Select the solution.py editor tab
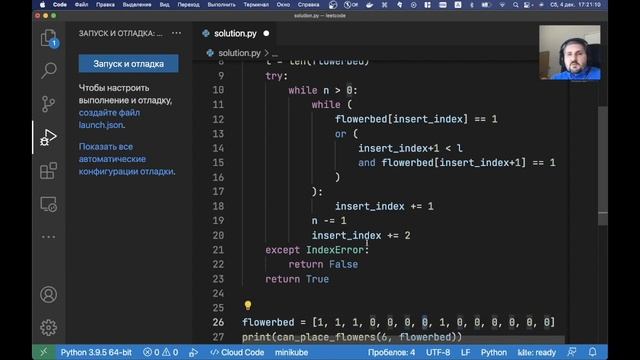 pyautogui.click(x=235, y=33)
